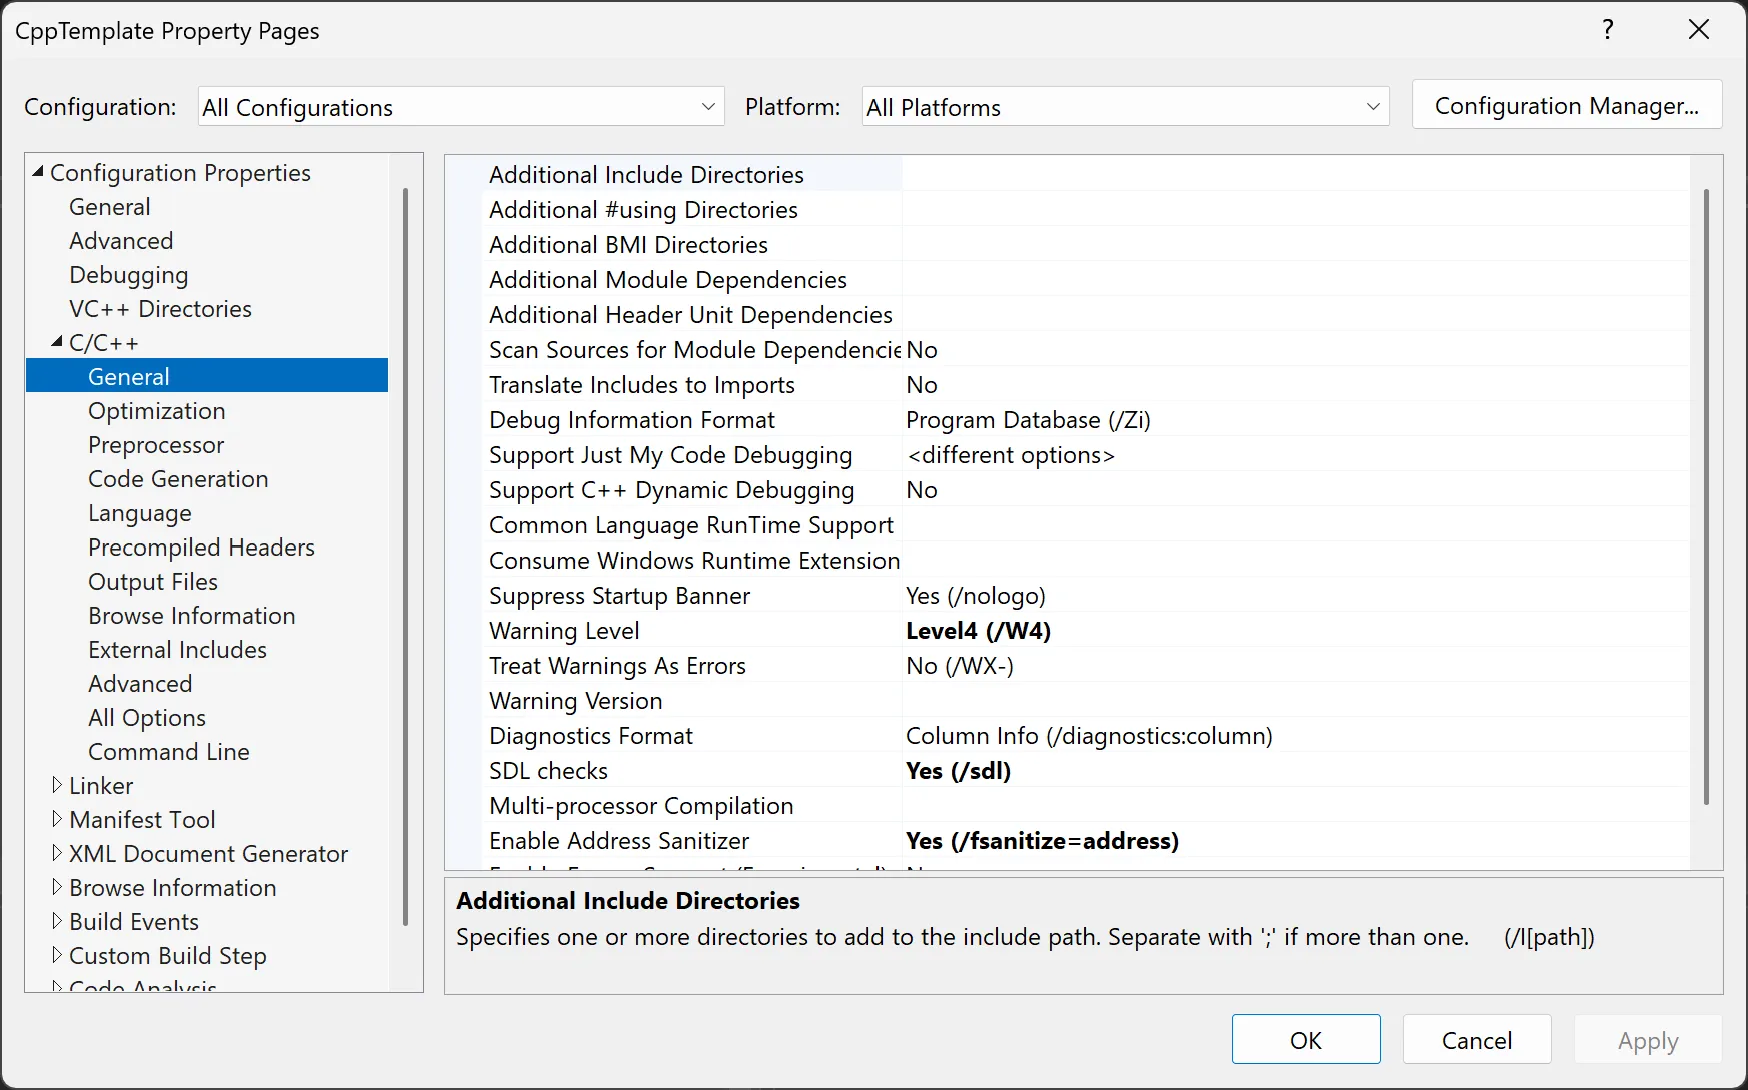Open the Preprocessor page
Viewport: 1748px width, 1090px height.
click(156, 445)
